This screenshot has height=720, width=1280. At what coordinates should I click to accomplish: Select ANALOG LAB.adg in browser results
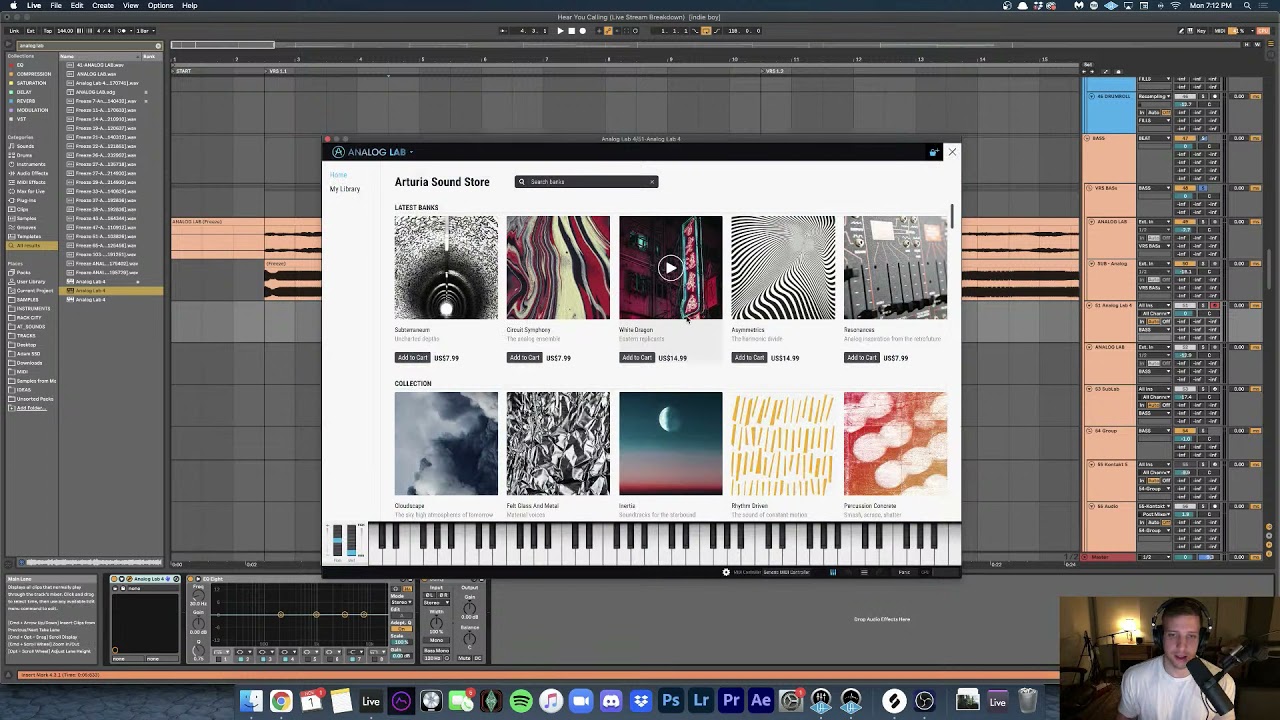97,92
